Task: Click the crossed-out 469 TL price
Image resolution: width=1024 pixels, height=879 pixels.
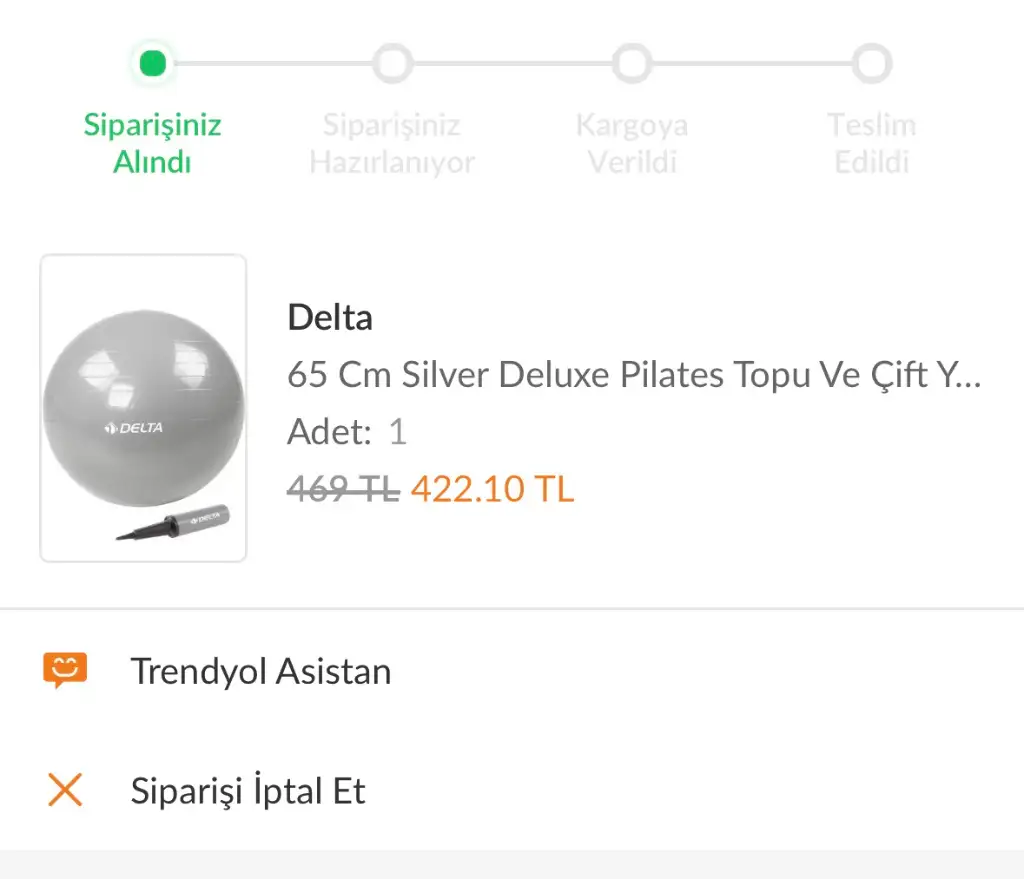Action: coord(344,488)
